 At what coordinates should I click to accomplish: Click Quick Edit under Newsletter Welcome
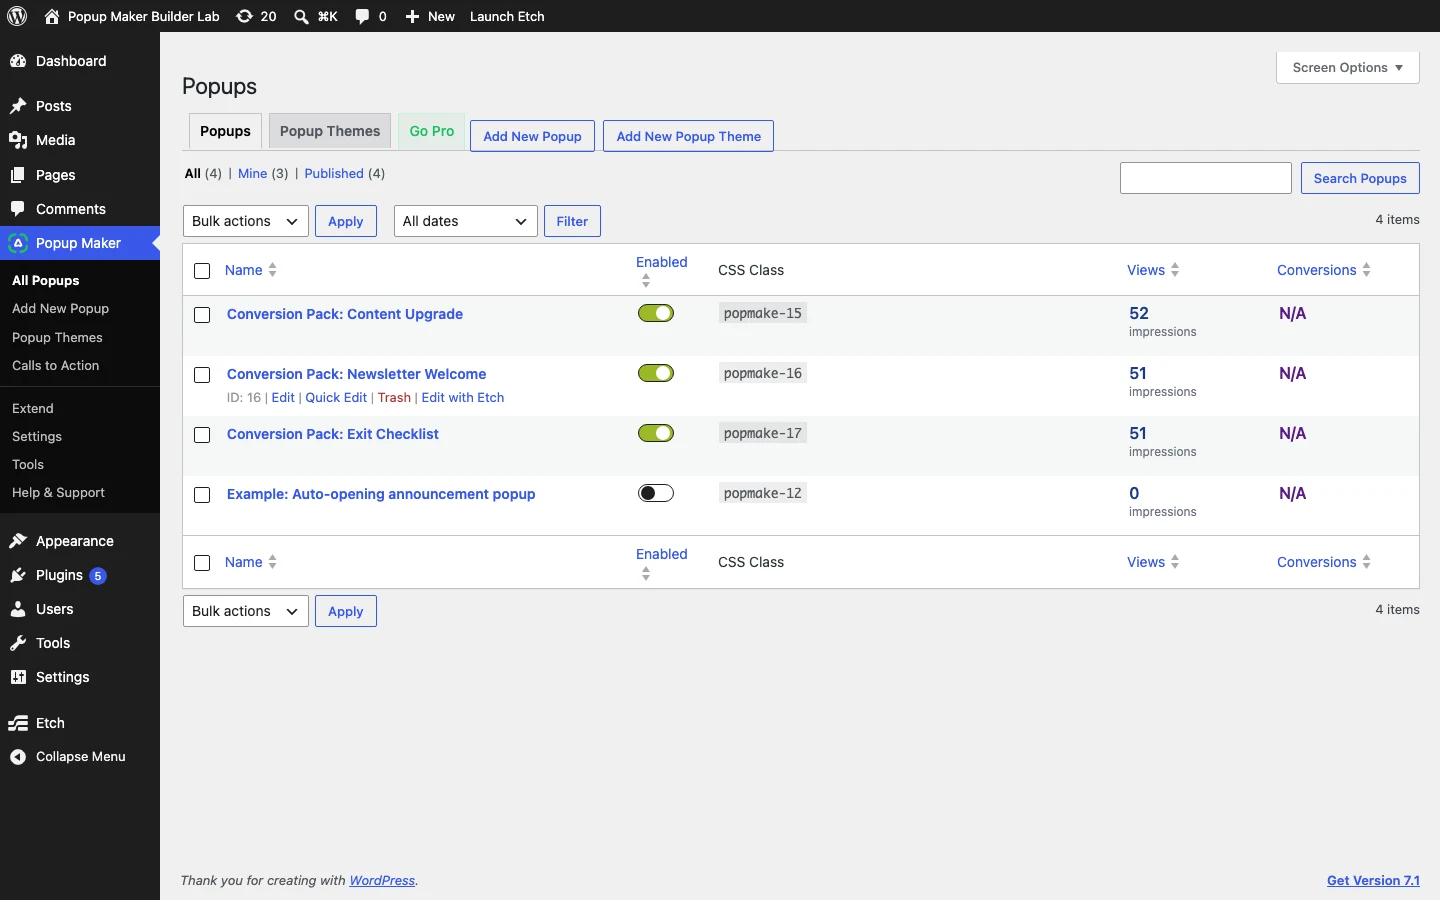[x=336, y=398]
